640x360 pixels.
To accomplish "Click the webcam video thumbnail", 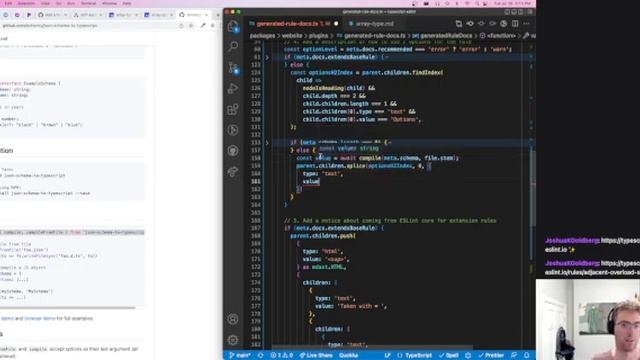I will coord(588,319).
